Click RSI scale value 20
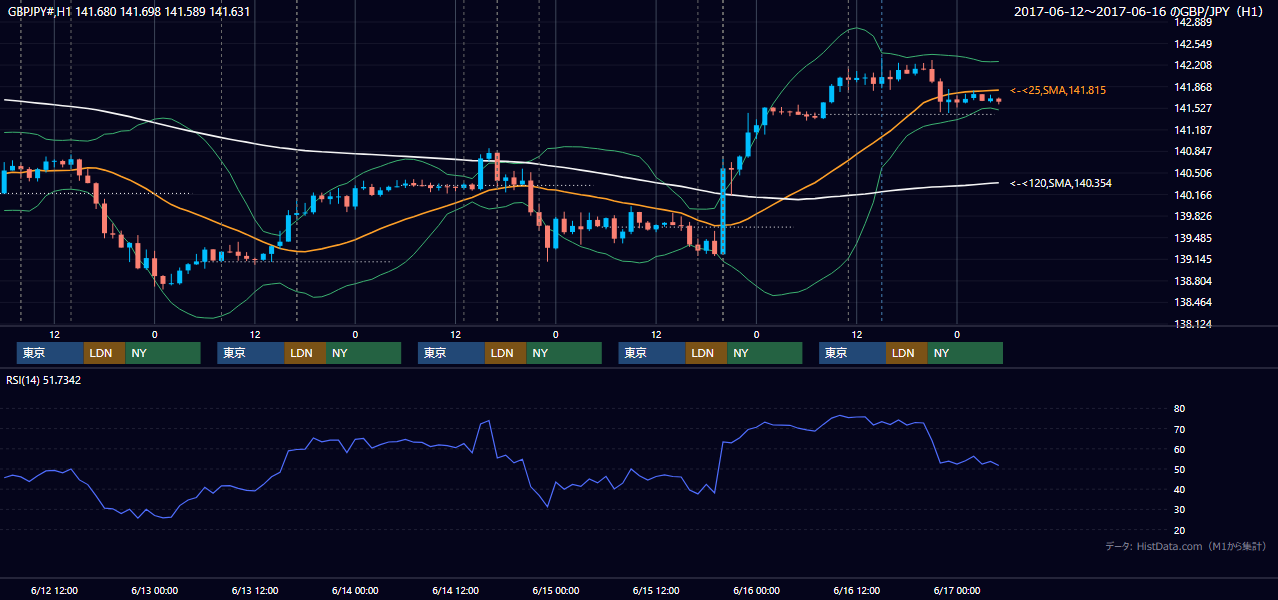Screen dimensions: 1278x600 click(x=1180, y=530)
